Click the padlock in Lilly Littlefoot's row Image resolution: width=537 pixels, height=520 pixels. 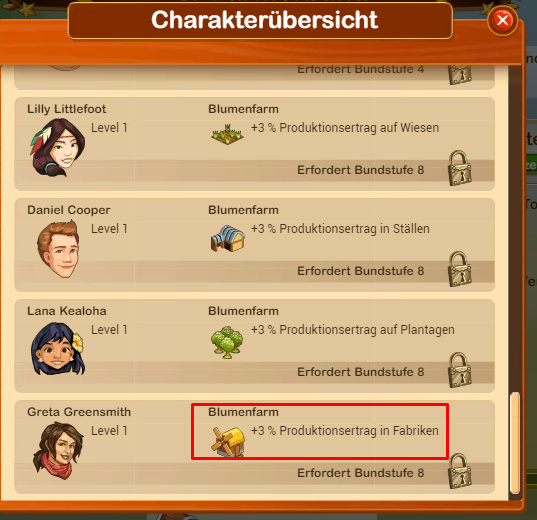pyautogui.click(x=460, y=168)
